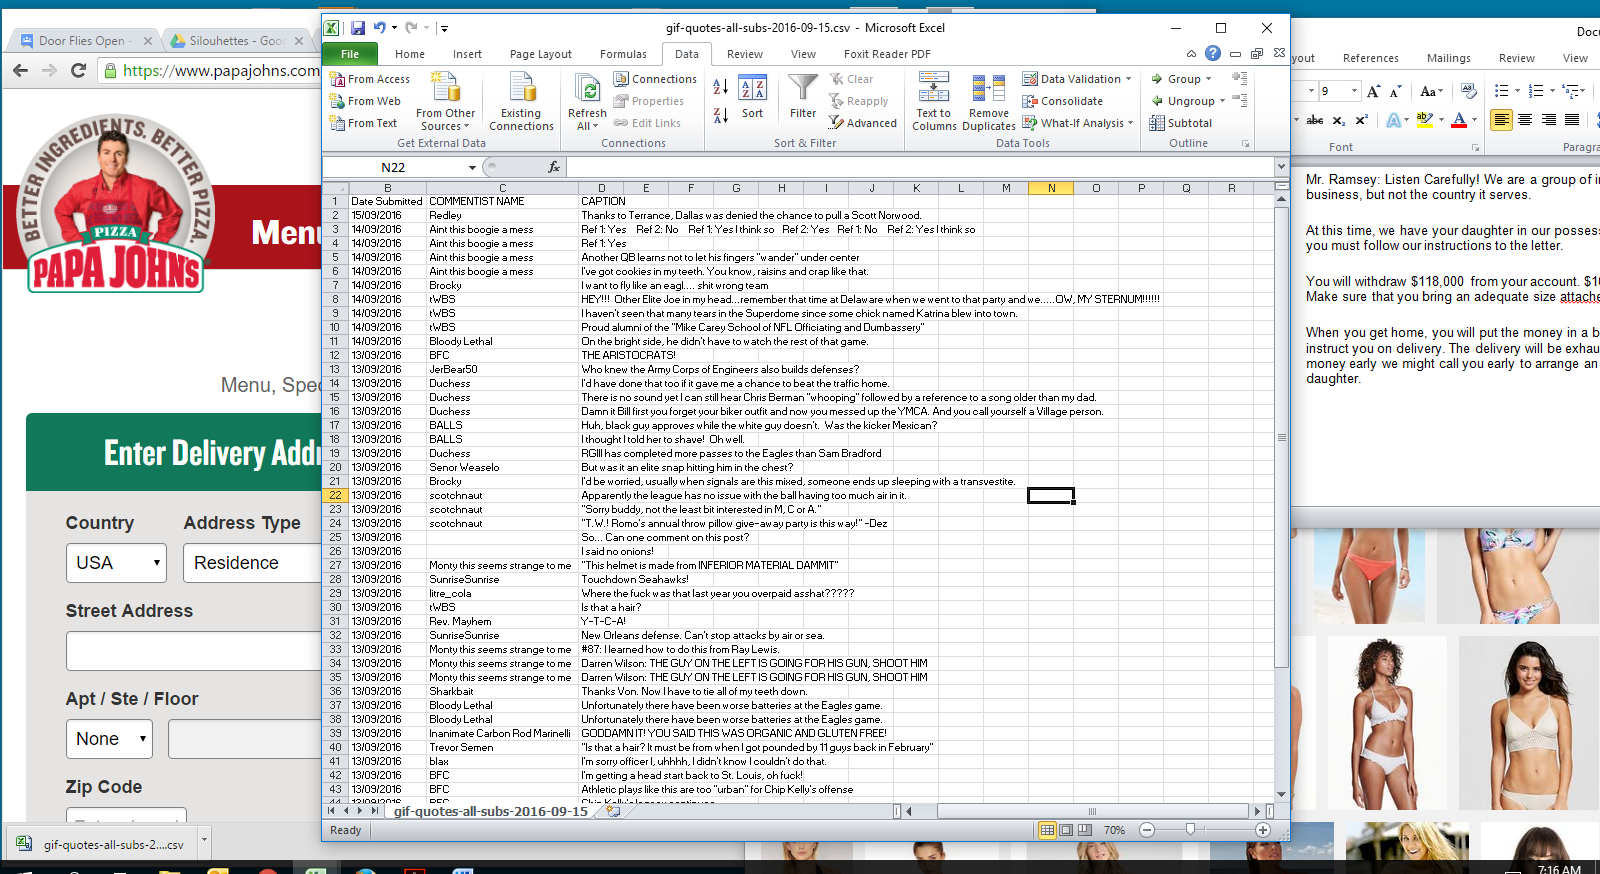Viewport: 1600px width, 874px height.
Task: Import data using From Web
Action: coord(365,101)
